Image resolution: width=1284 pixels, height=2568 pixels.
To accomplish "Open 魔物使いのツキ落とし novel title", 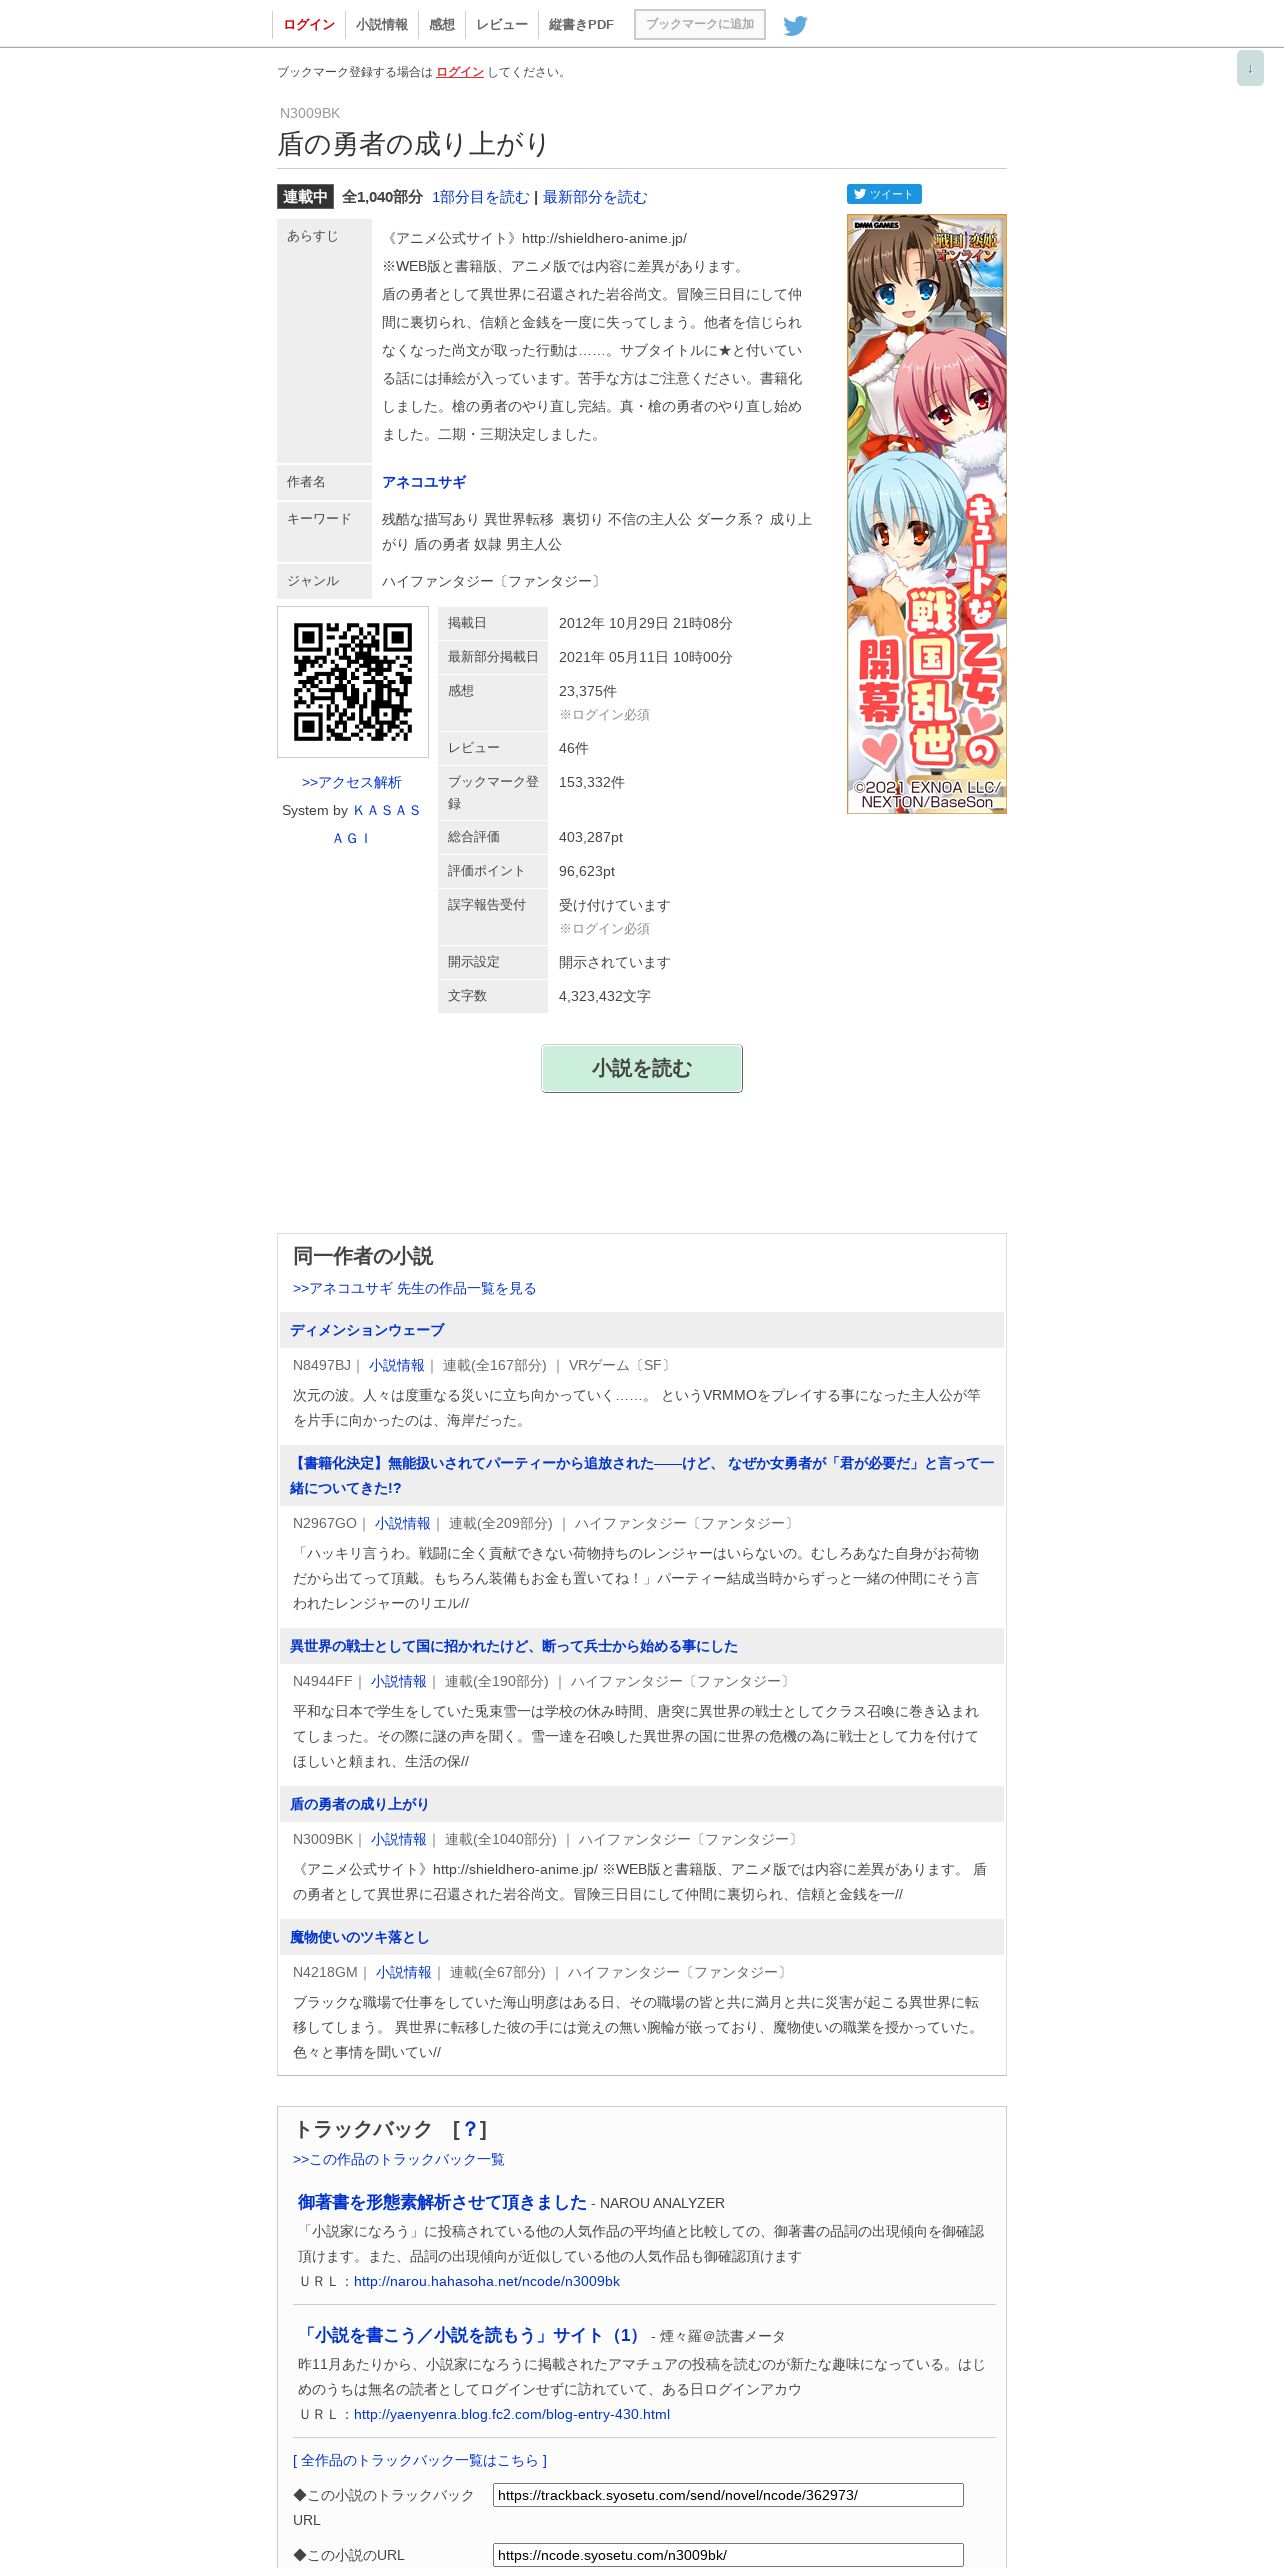I will point(359,1937).
